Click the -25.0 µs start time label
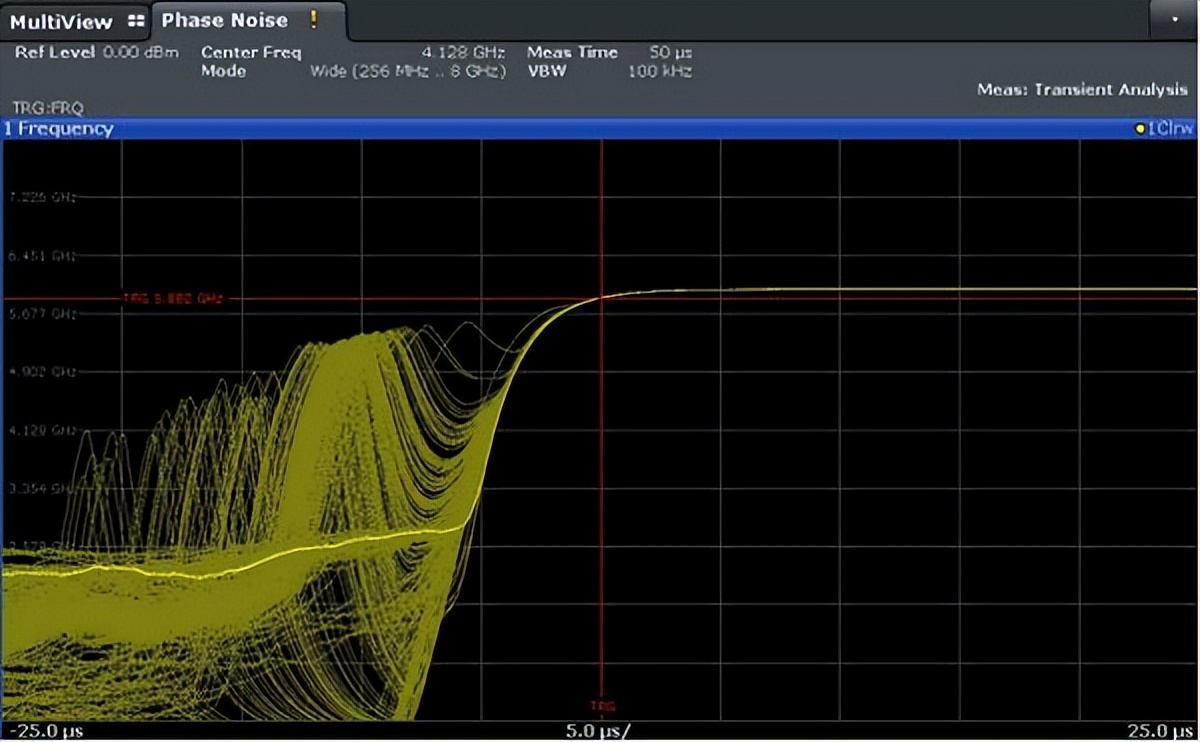1200x742 pixels. (44, 731)
